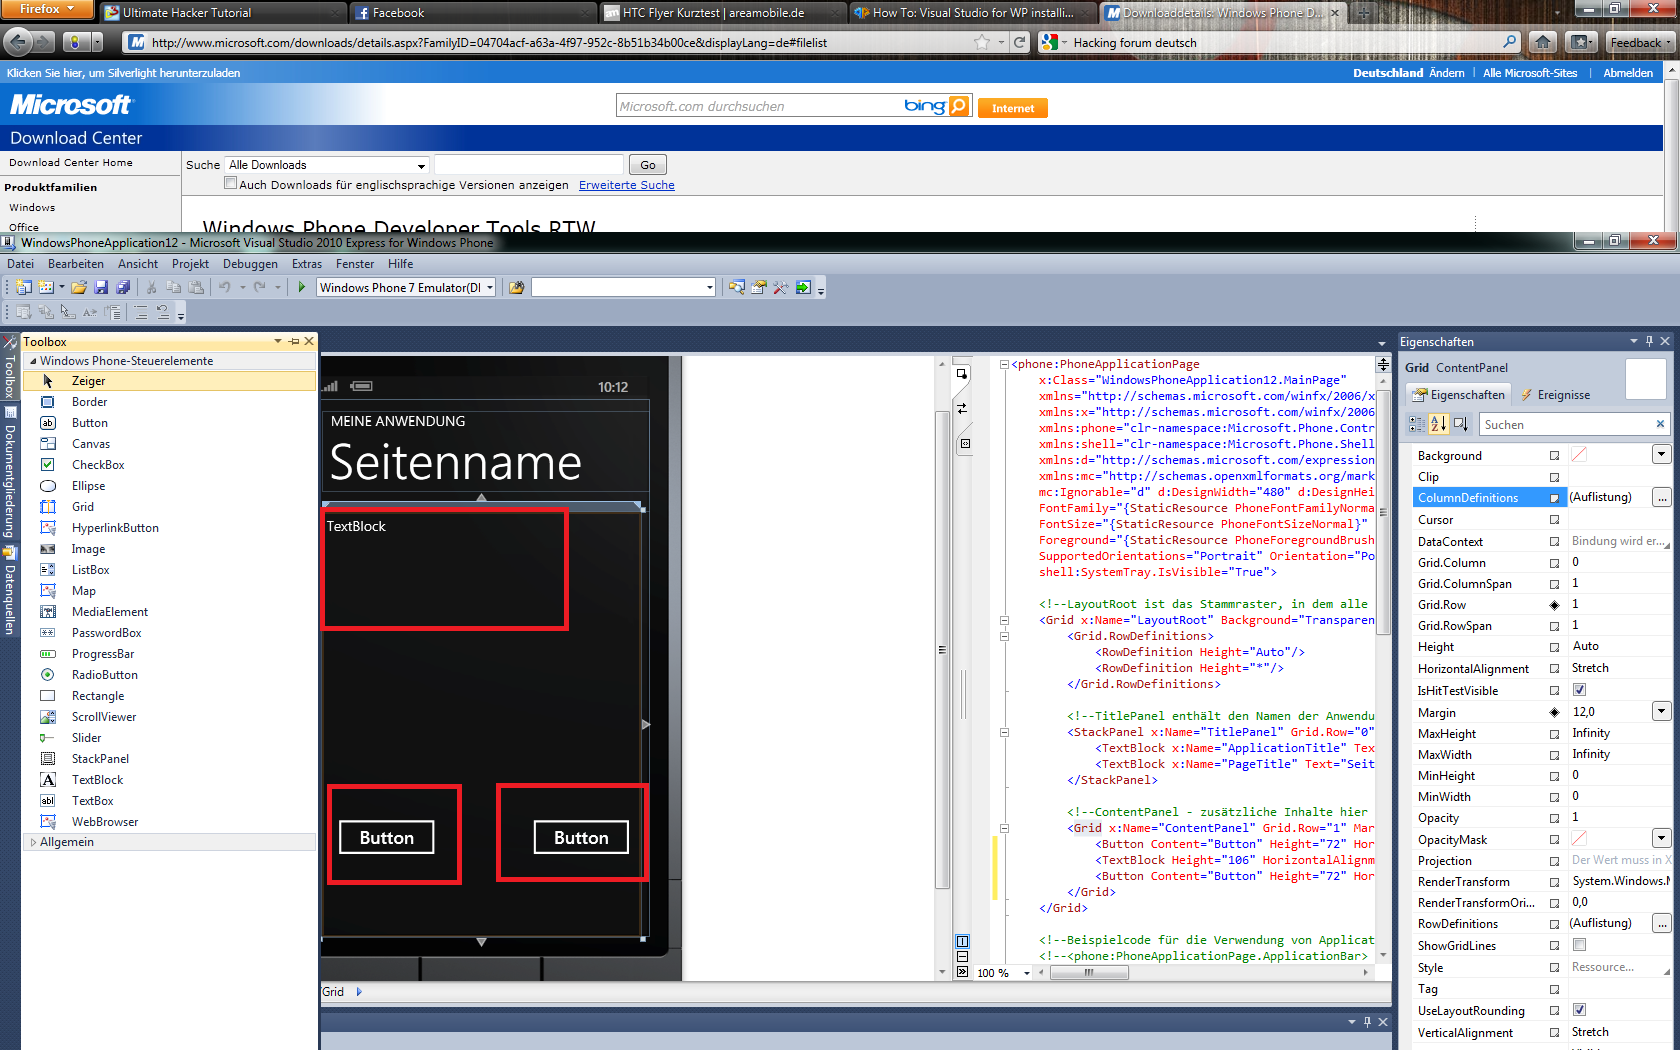
Task: Edit ColumnDefinitions with the ellipsis button
Action: (1661, 497)
